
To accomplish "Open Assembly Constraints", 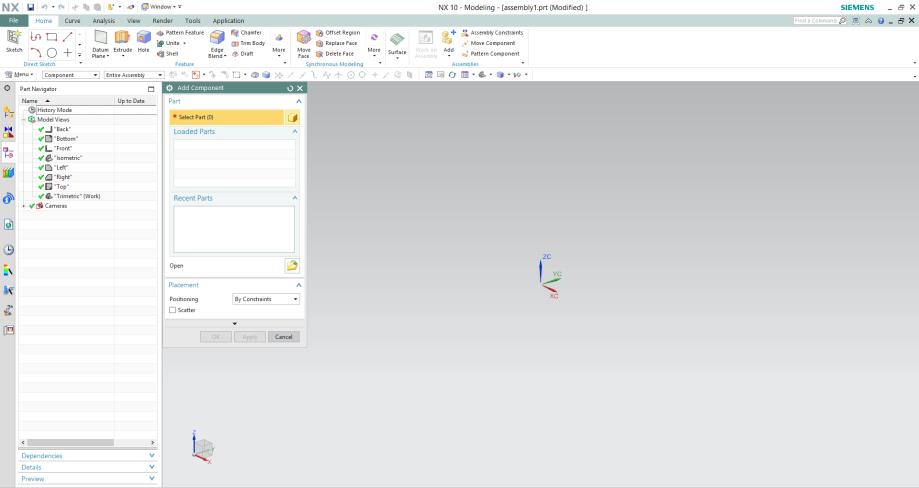I will click(492, 33).
